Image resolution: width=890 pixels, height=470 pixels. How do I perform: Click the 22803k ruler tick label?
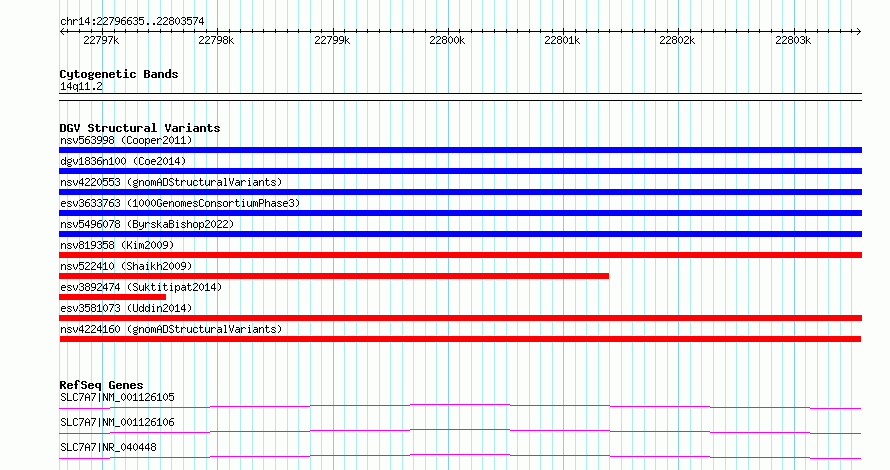click(x=793, y=40)
